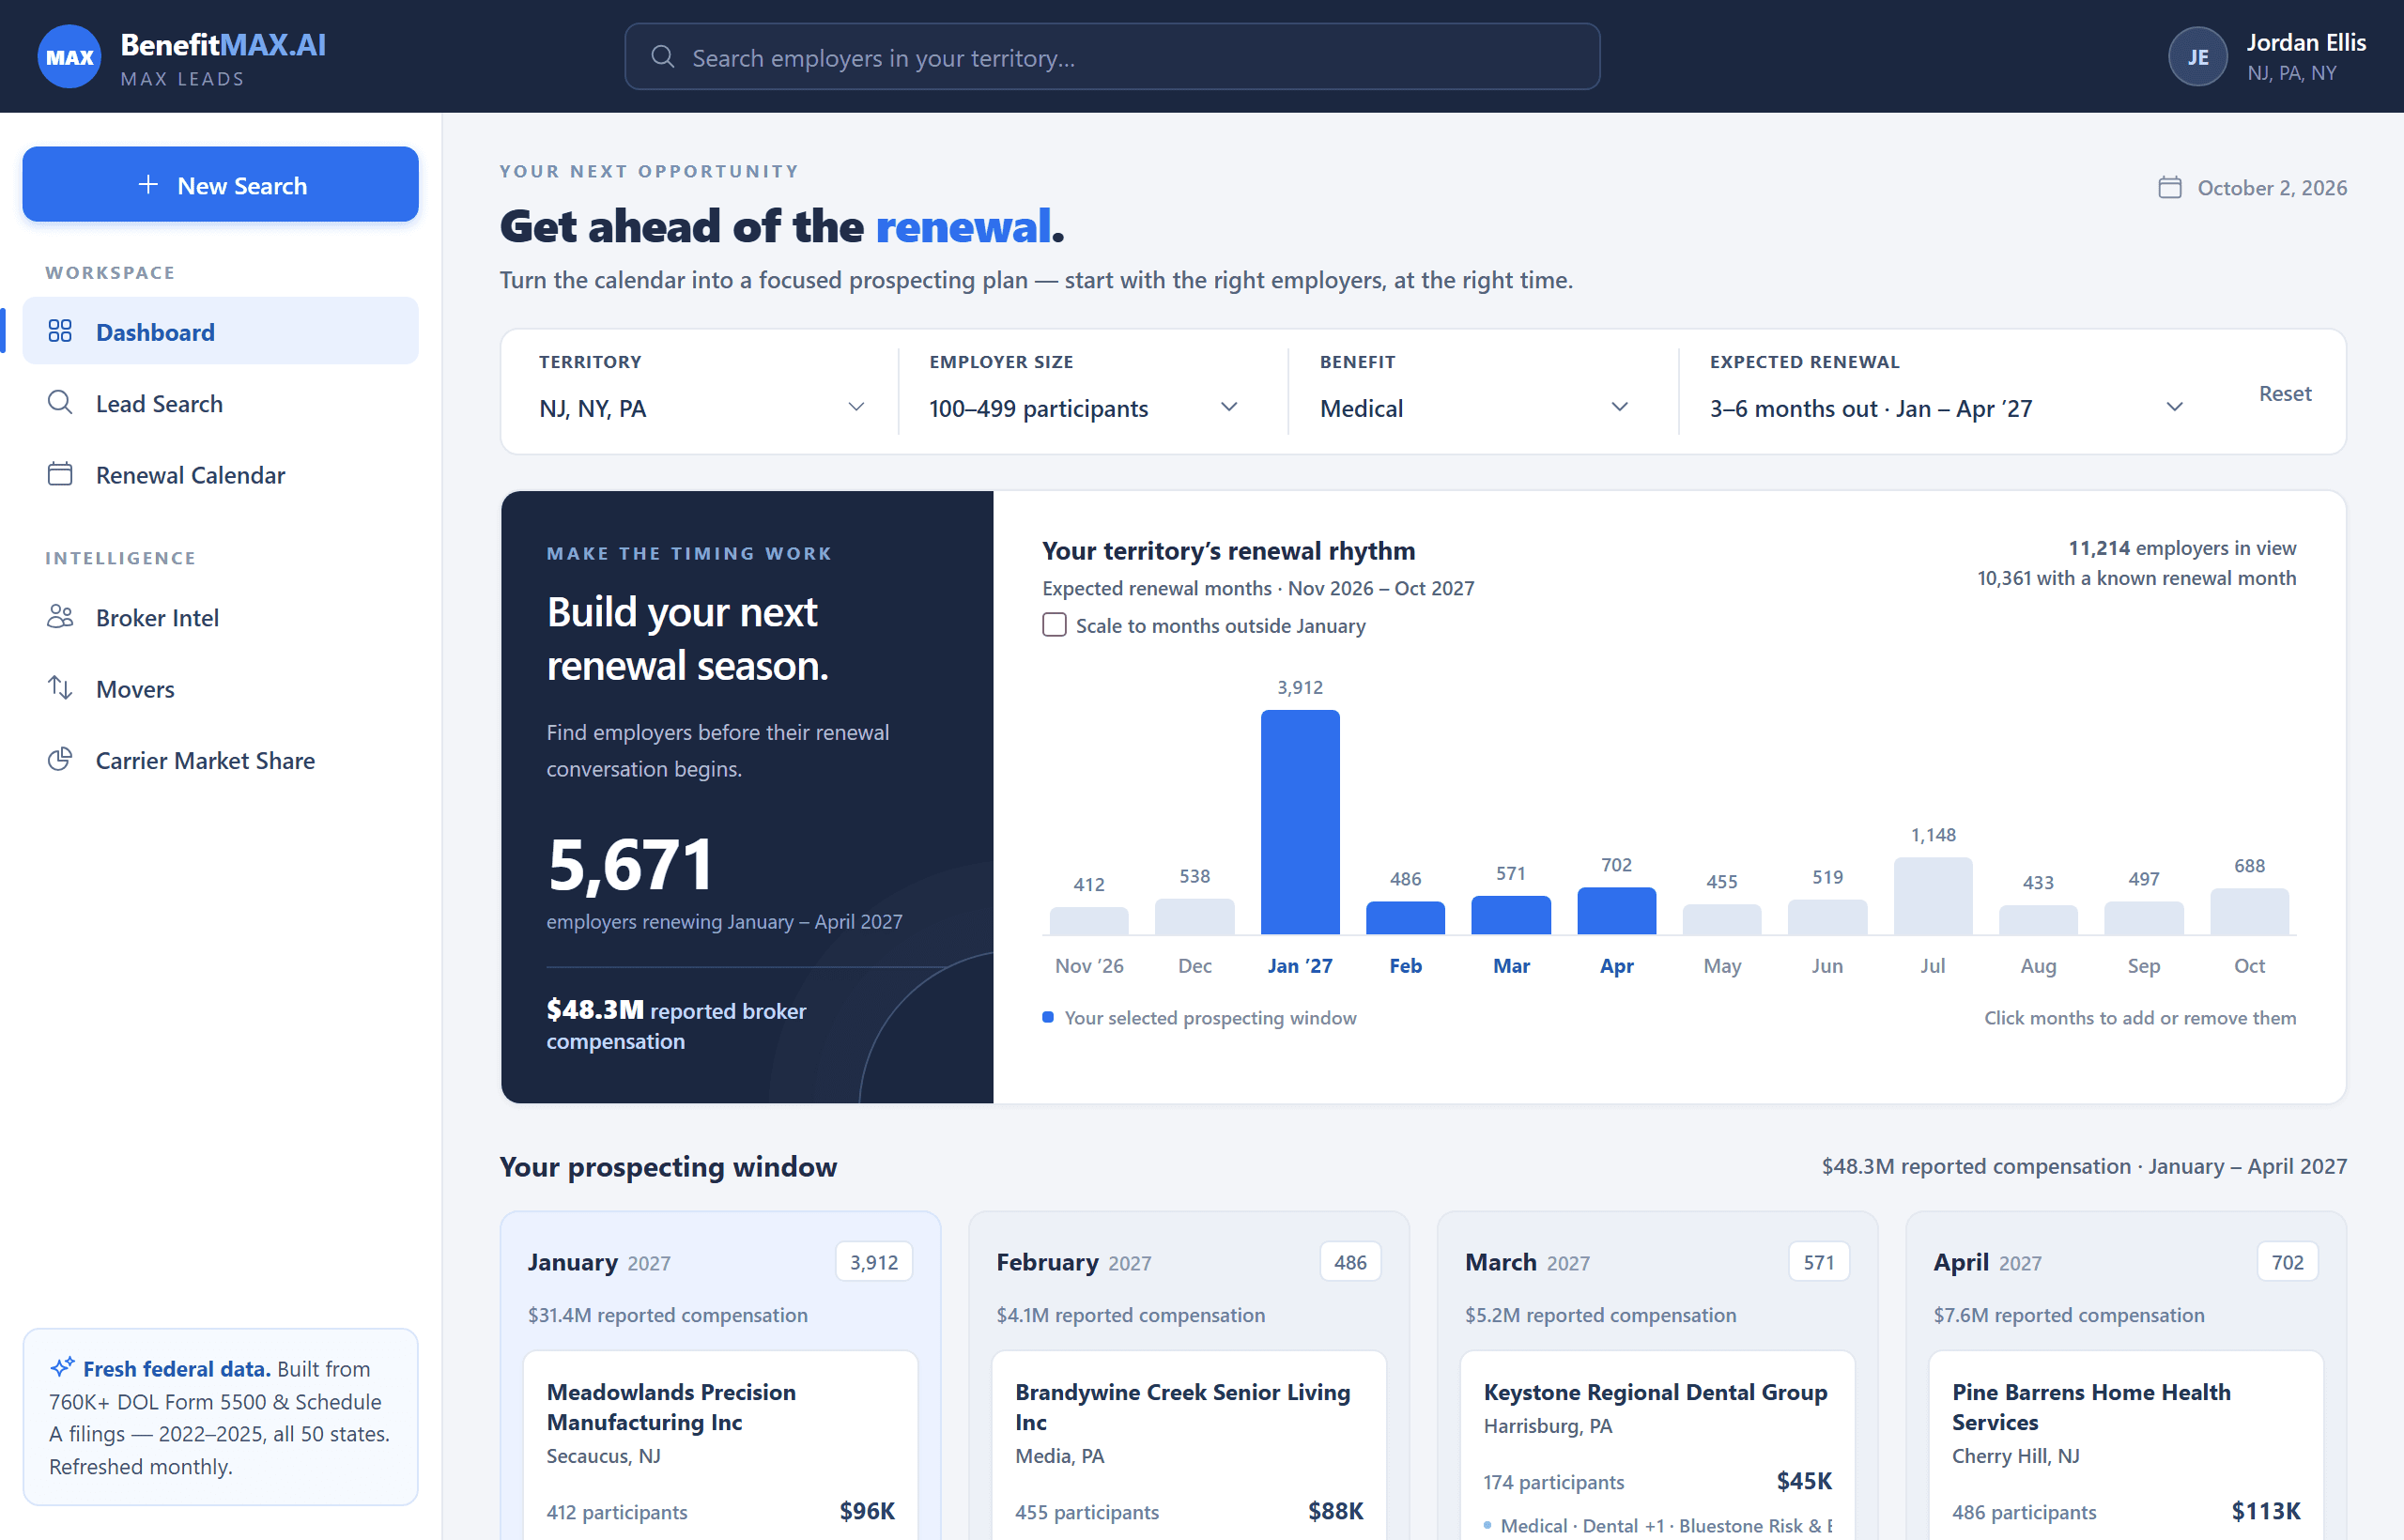Focus the Search employers input field
The width and height of the screenshot is (2404, 1540).
pyautogui.click(x=1112, y=57)
